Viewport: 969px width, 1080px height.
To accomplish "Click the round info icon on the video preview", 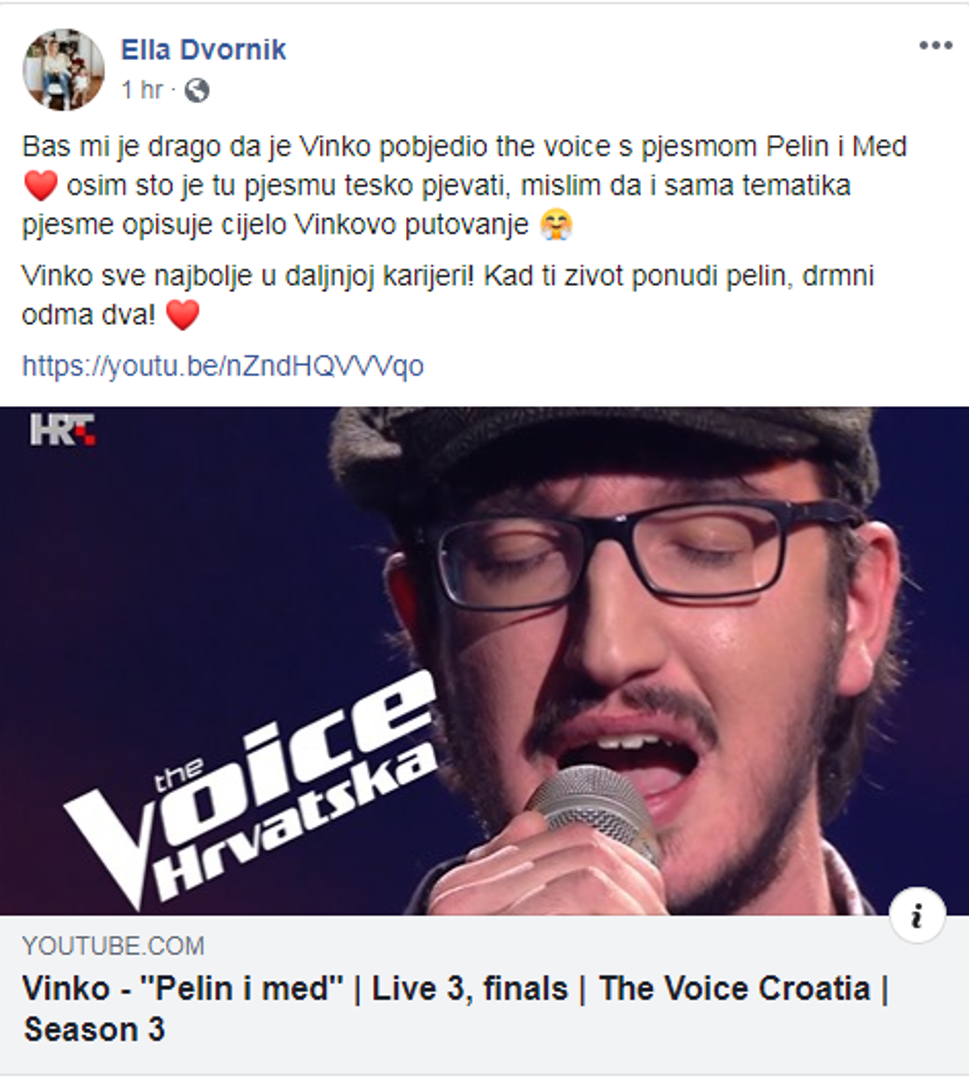I will [917, 916].
